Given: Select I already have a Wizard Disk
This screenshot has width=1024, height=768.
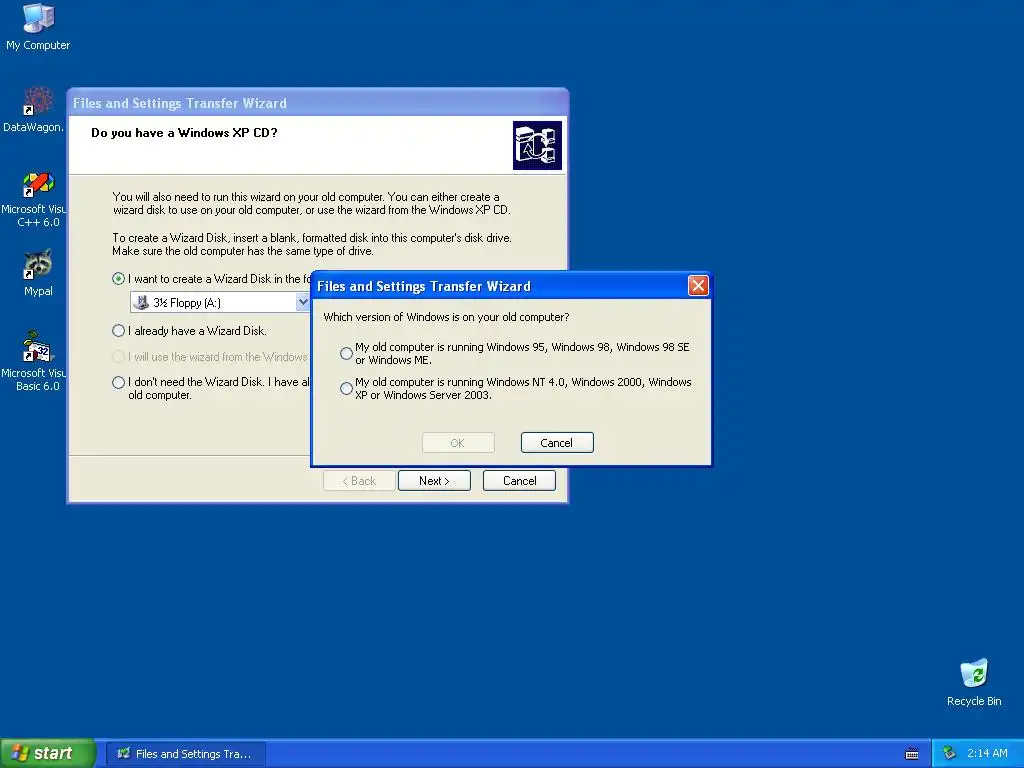Looking at the screenshot, I should (118, 331).
